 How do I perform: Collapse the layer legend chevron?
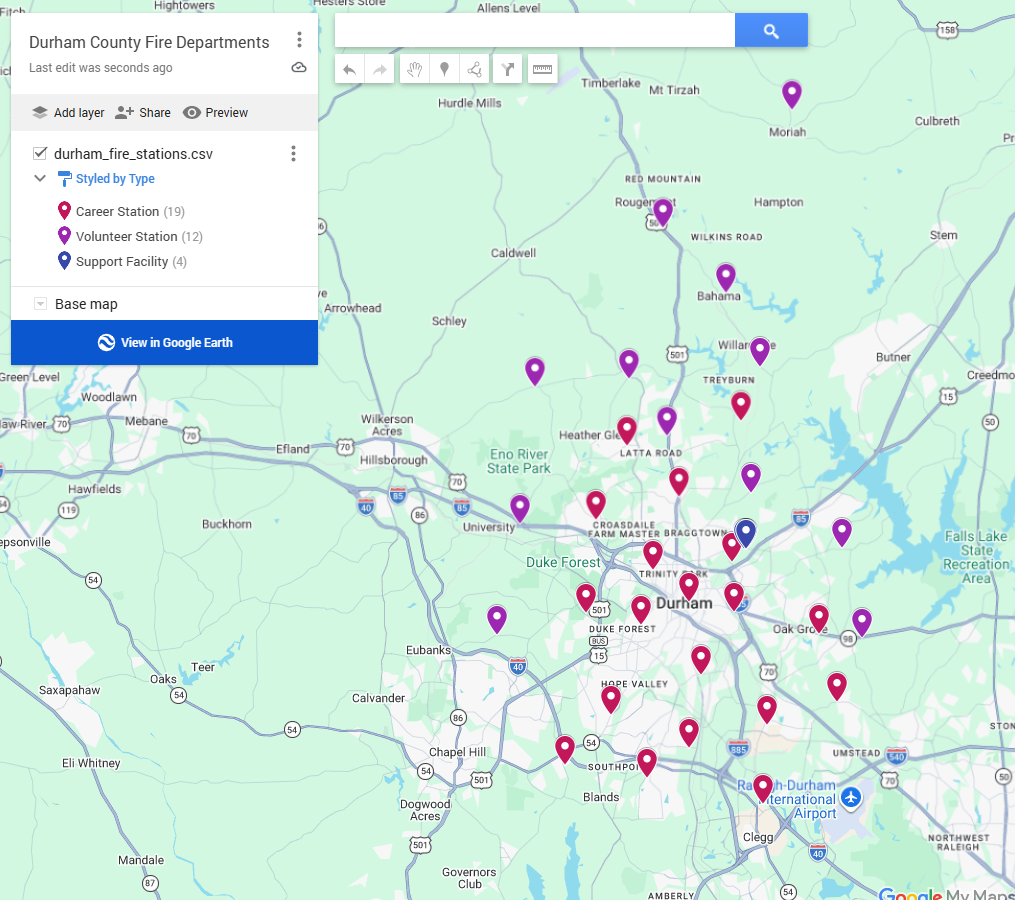[x=40, y=178]
